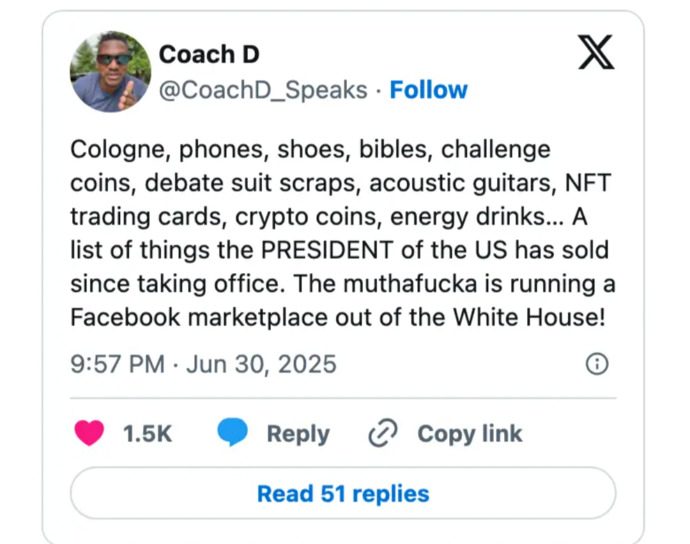The height and width of the screenshot is (544, 690).
Task: Click the blue reply speech bubble icon
Action: pos(232,432)
